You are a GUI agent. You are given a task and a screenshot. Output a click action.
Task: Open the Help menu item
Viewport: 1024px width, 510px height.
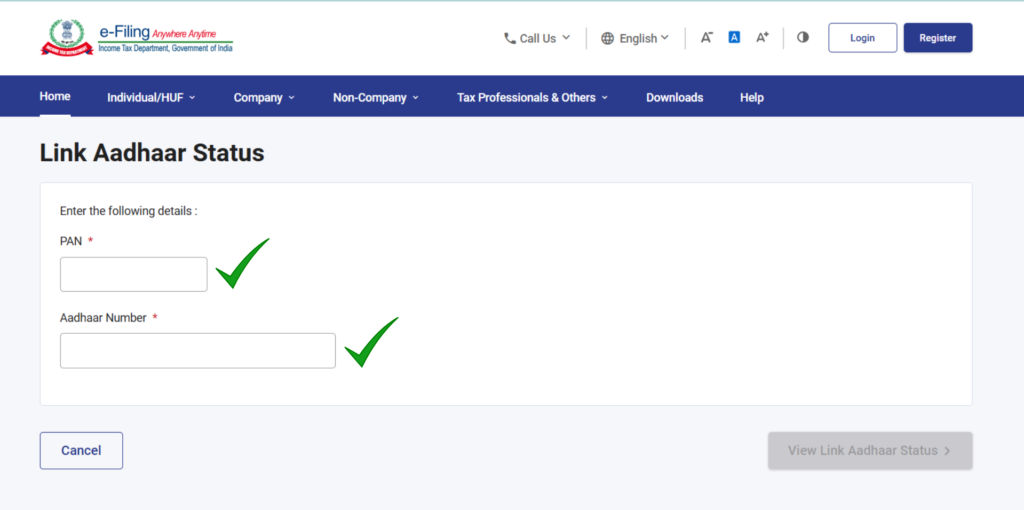752,98
